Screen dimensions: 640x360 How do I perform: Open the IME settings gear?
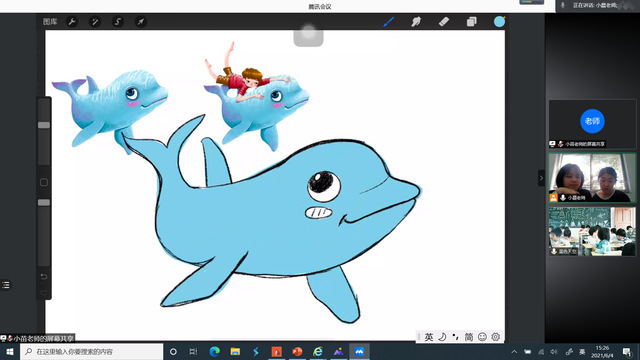click(x=496, y=337)
